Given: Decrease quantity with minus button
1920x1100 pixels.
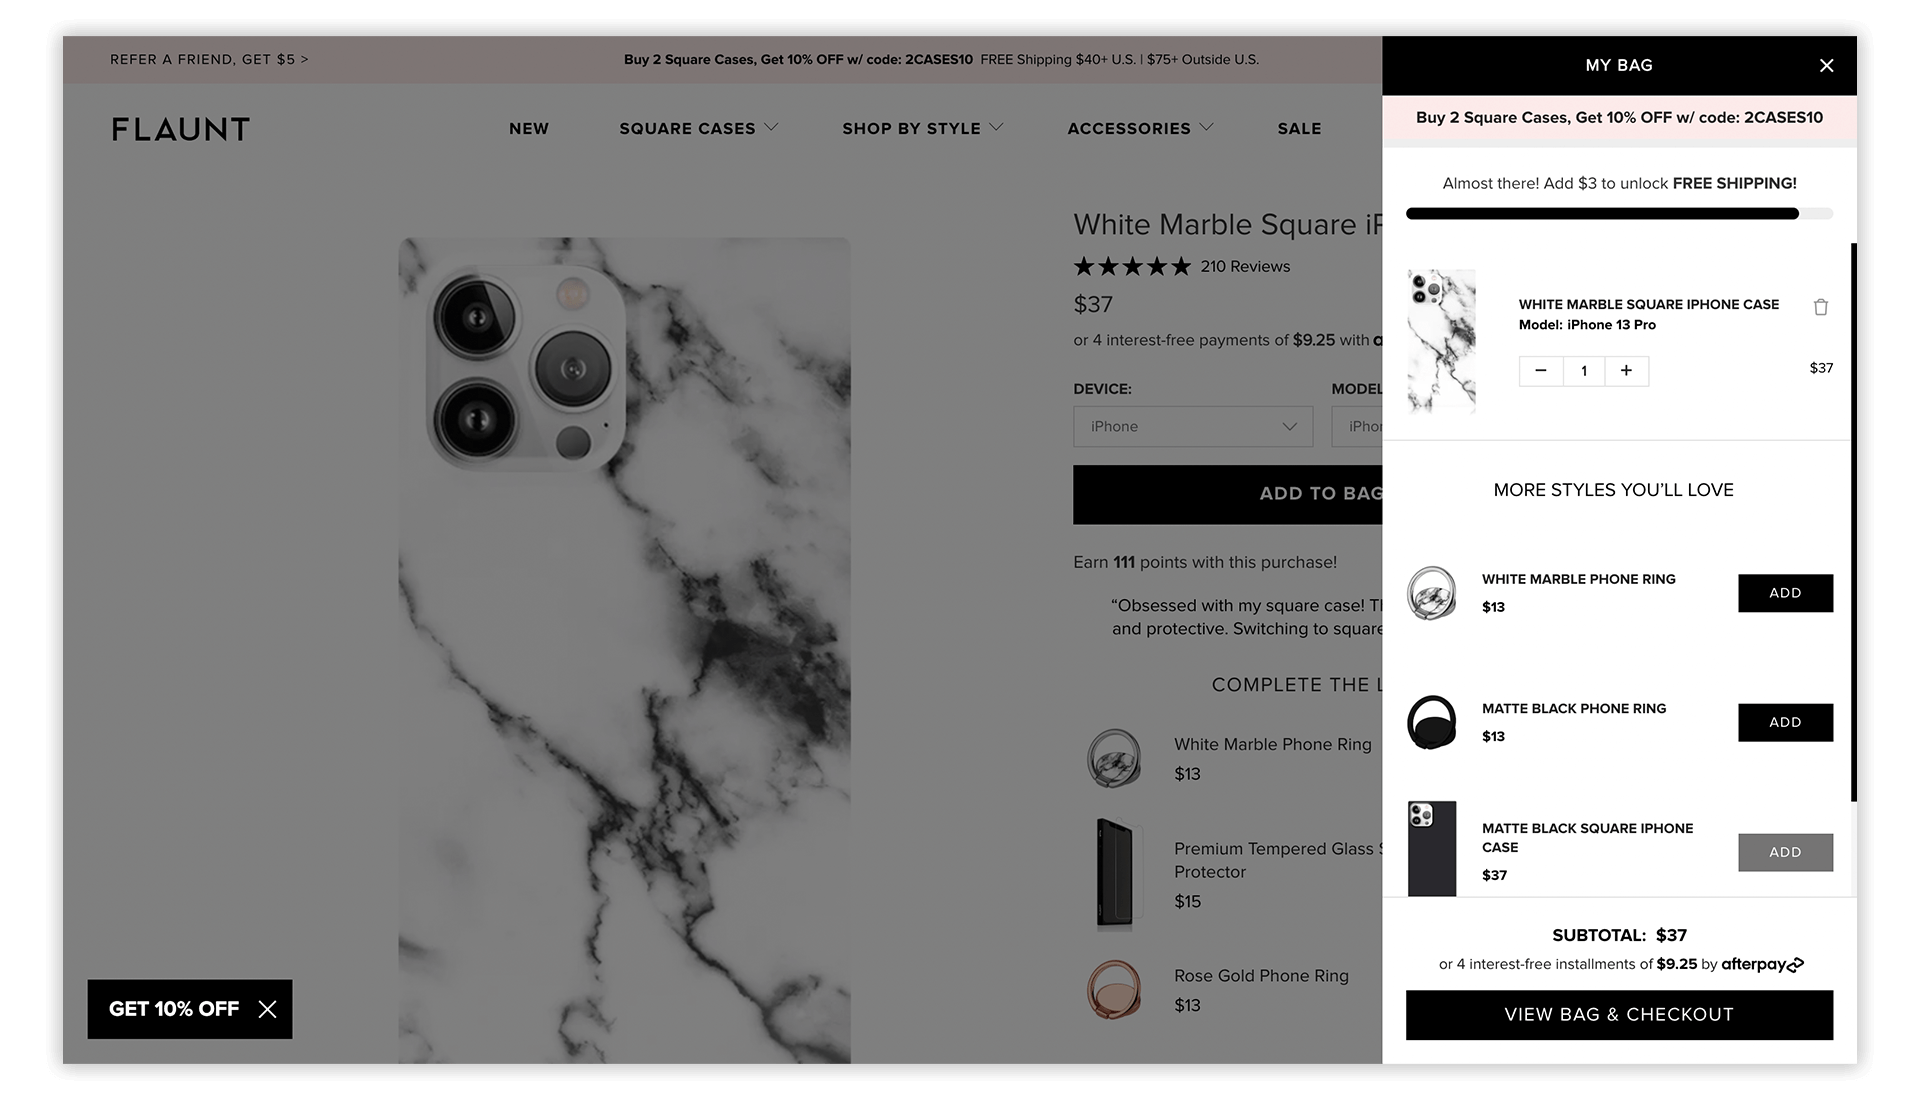Looking at the screenshot, I should click(x=1540, y=371).
